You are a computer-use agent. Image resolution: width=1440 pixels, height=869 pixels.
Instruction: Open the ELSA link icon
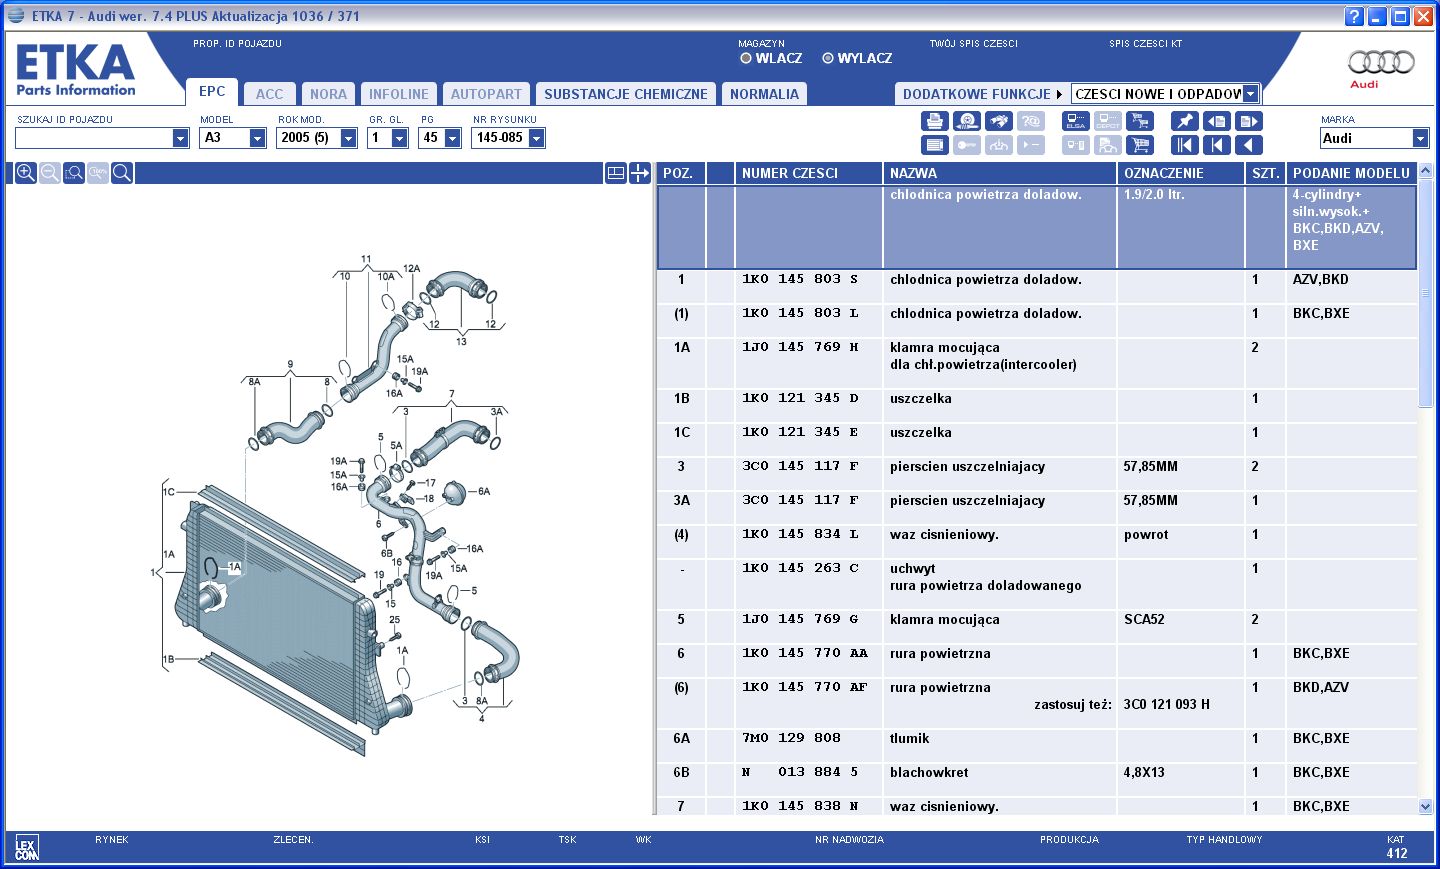pyautogui.click(x=1076, y=121)
